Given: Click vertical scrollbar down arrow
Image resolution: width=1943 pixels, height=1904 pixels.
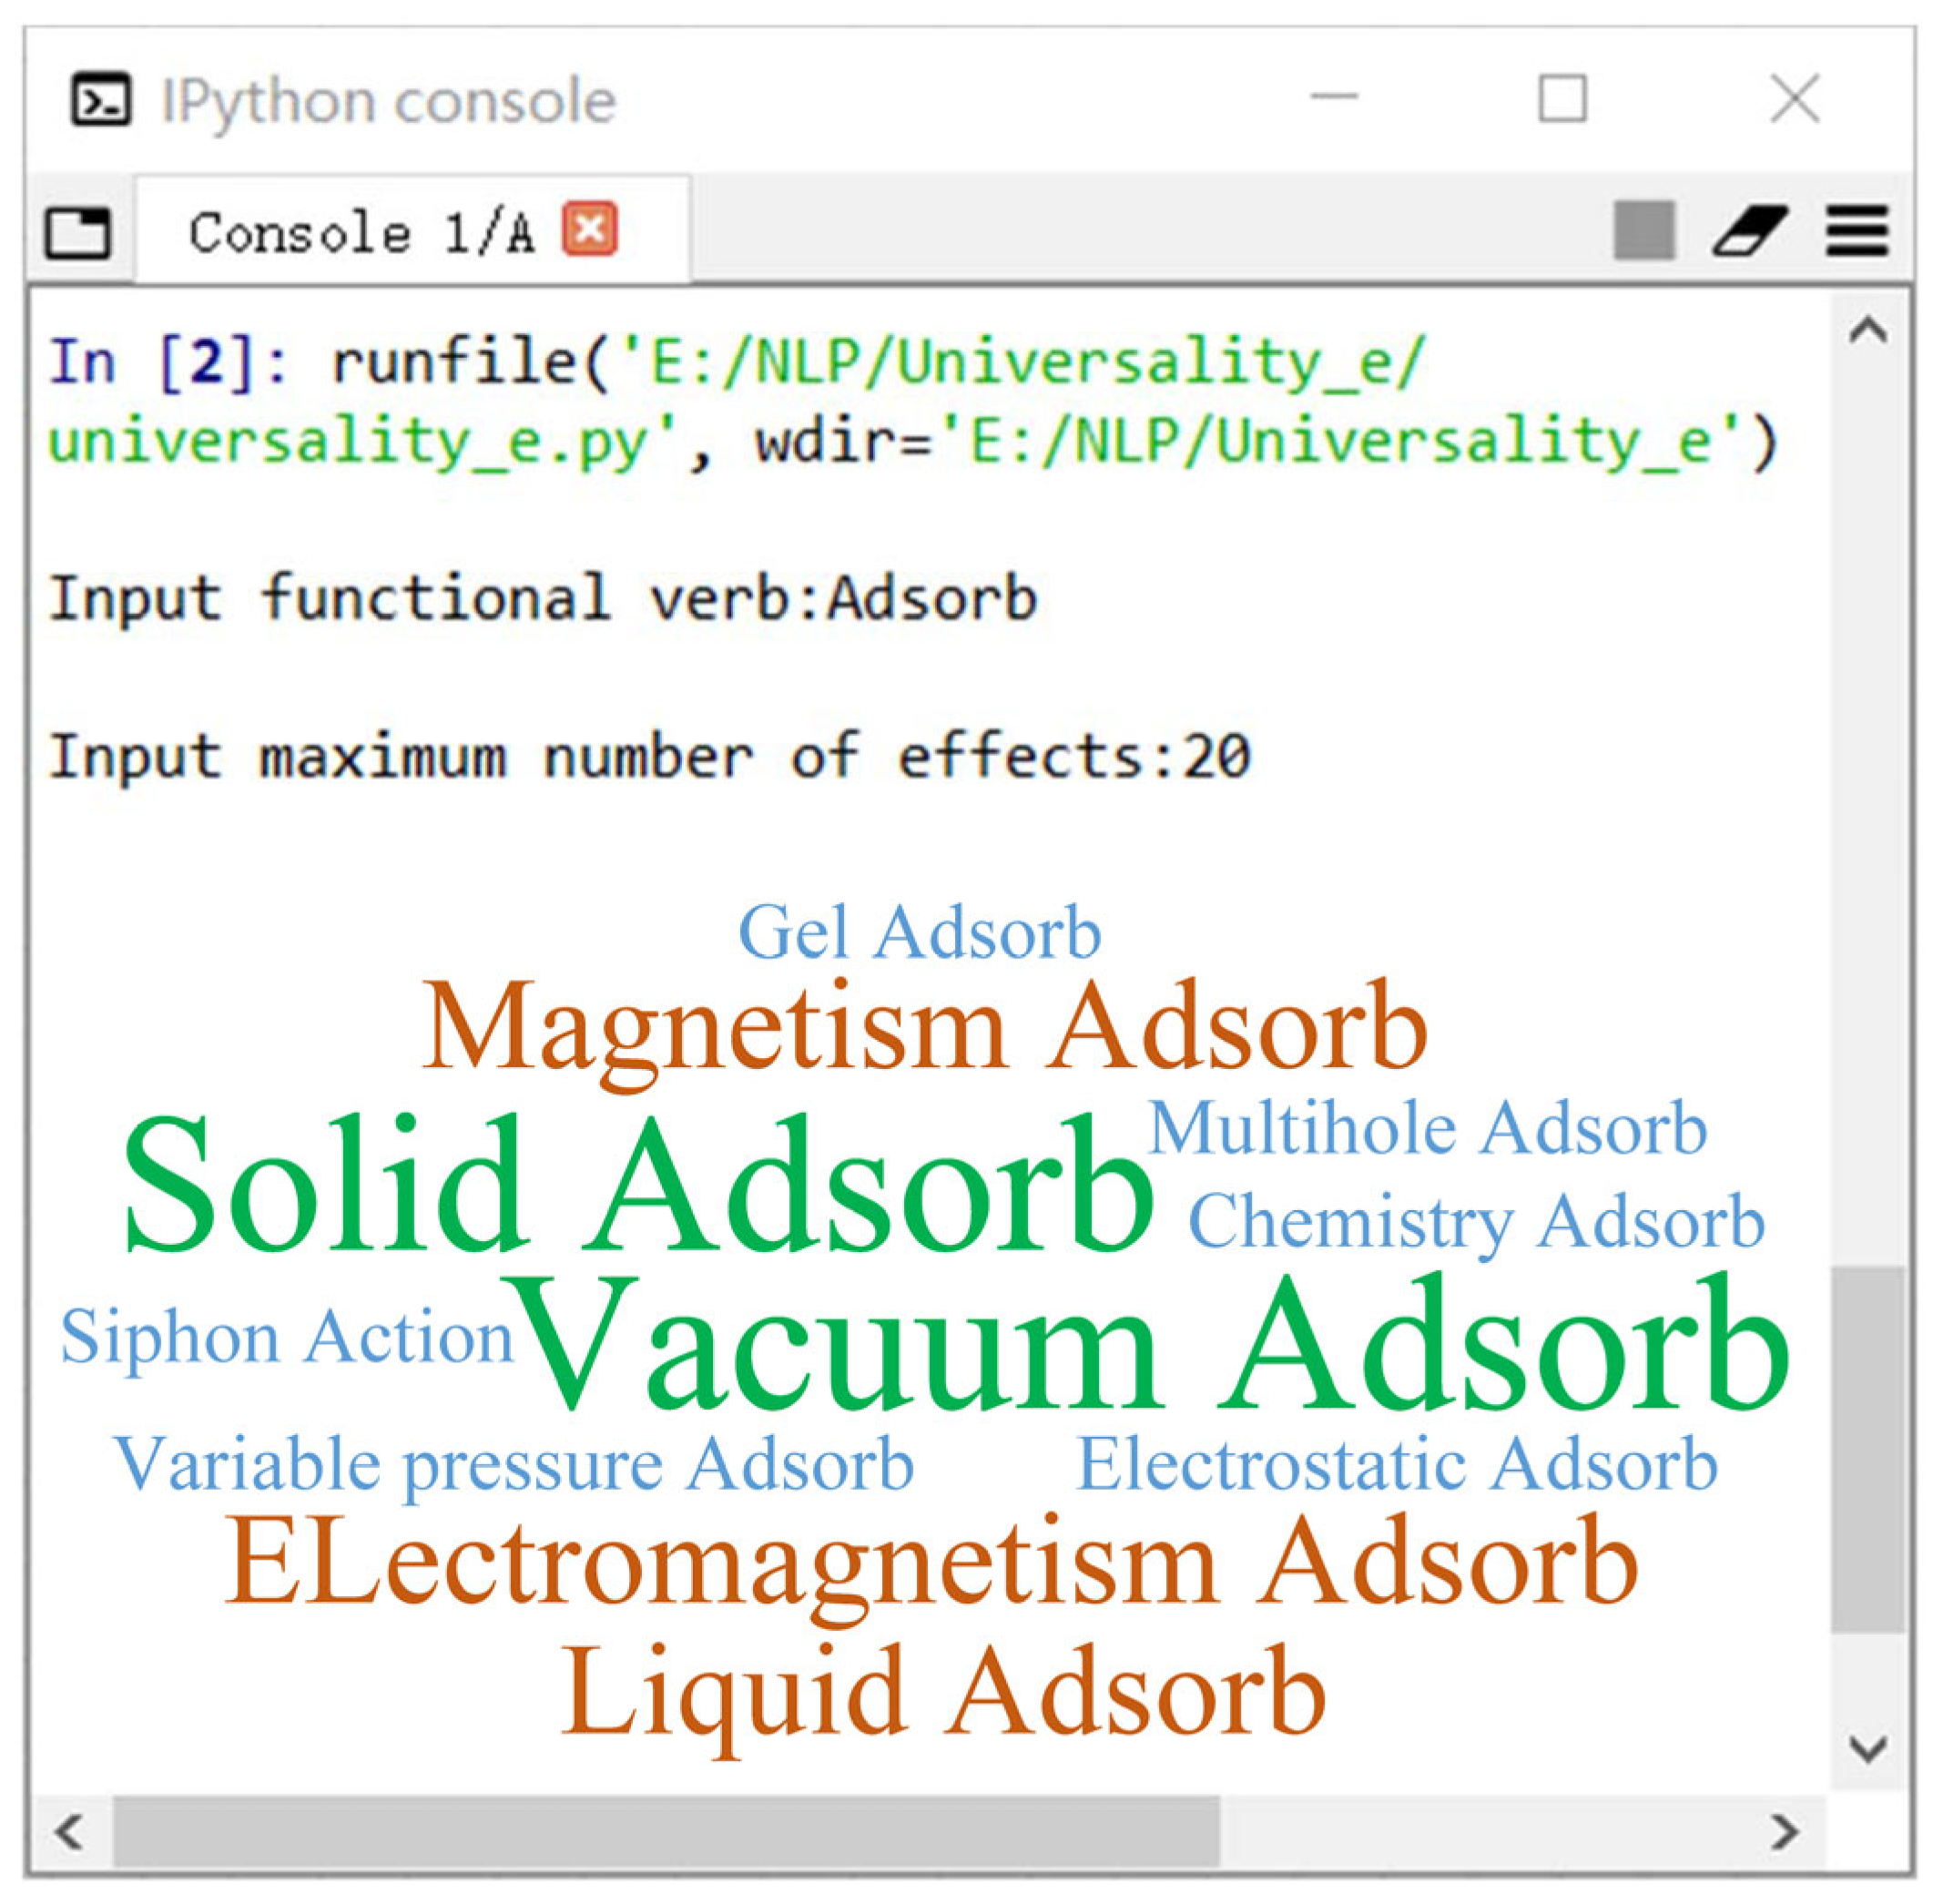Looking at the screenshot, I should click(x=1868, y=1749).
